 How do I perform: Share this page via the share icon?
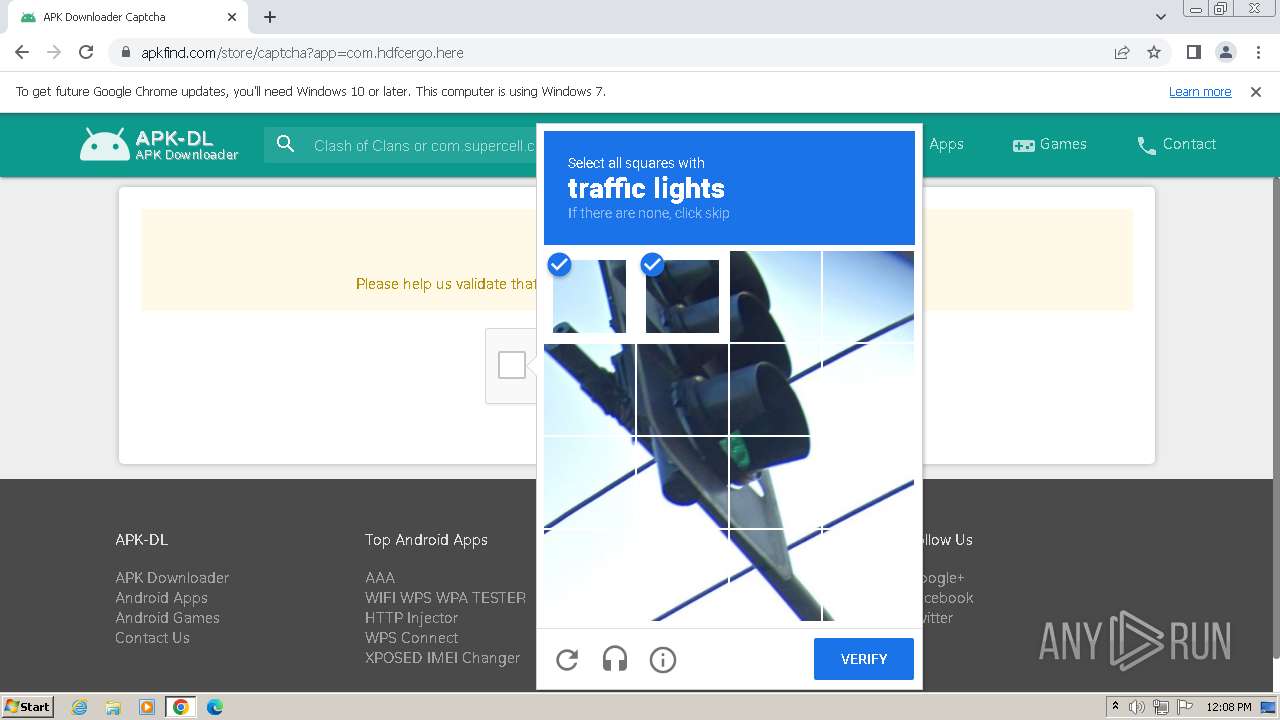pos(1122,52)
